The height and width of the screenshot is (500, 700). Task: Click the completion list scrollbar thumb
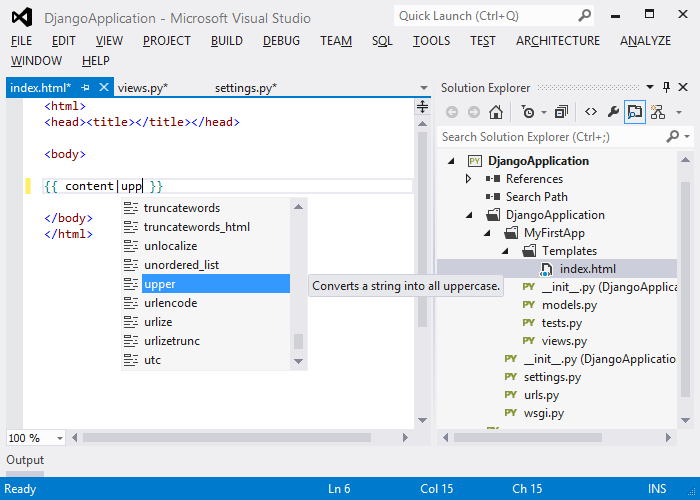coord(299,342)
